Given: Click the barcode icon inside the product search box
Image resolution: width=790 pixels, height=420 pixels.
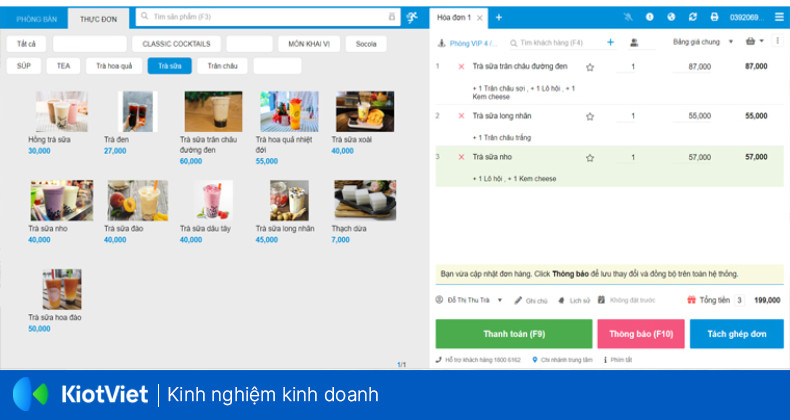Looking at the screenshot, I should click(x=391, y=17).
